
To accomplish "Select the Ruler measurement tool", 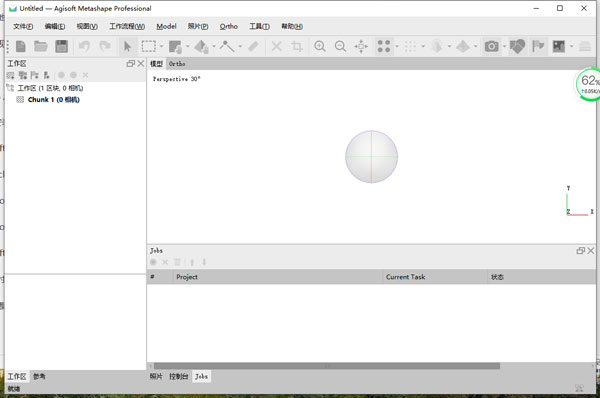I will 253,46.
